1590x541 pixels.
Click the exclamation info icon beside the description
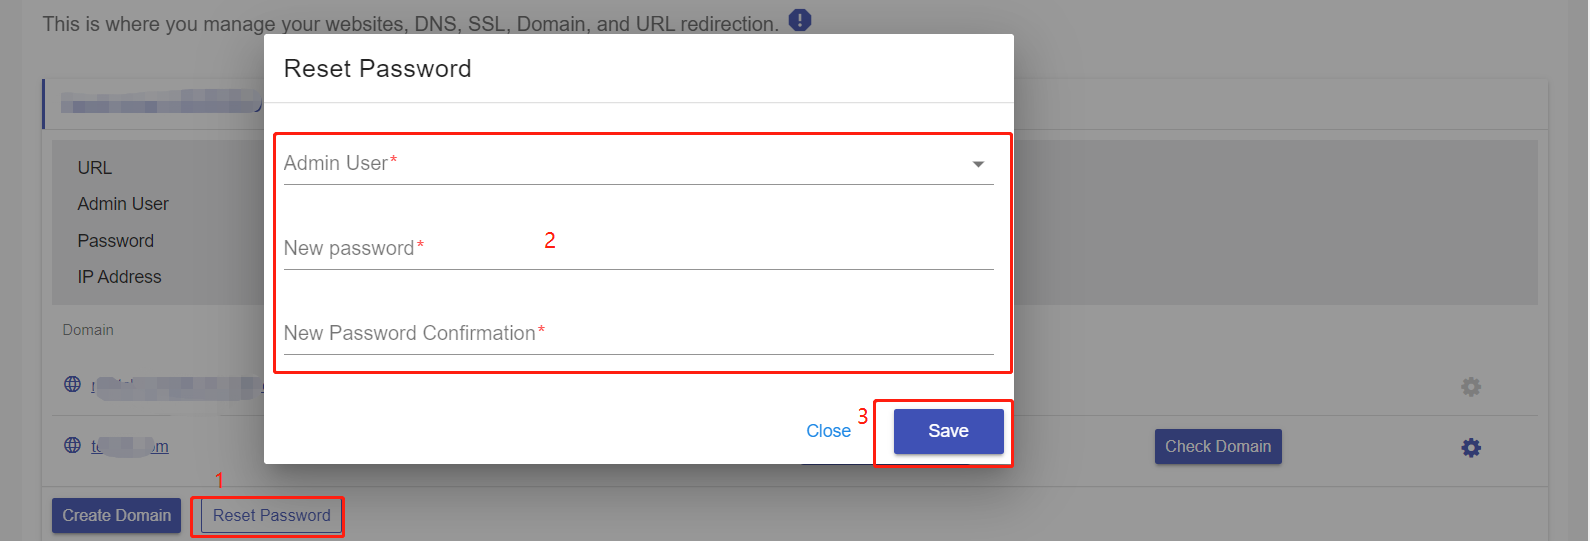800,20
